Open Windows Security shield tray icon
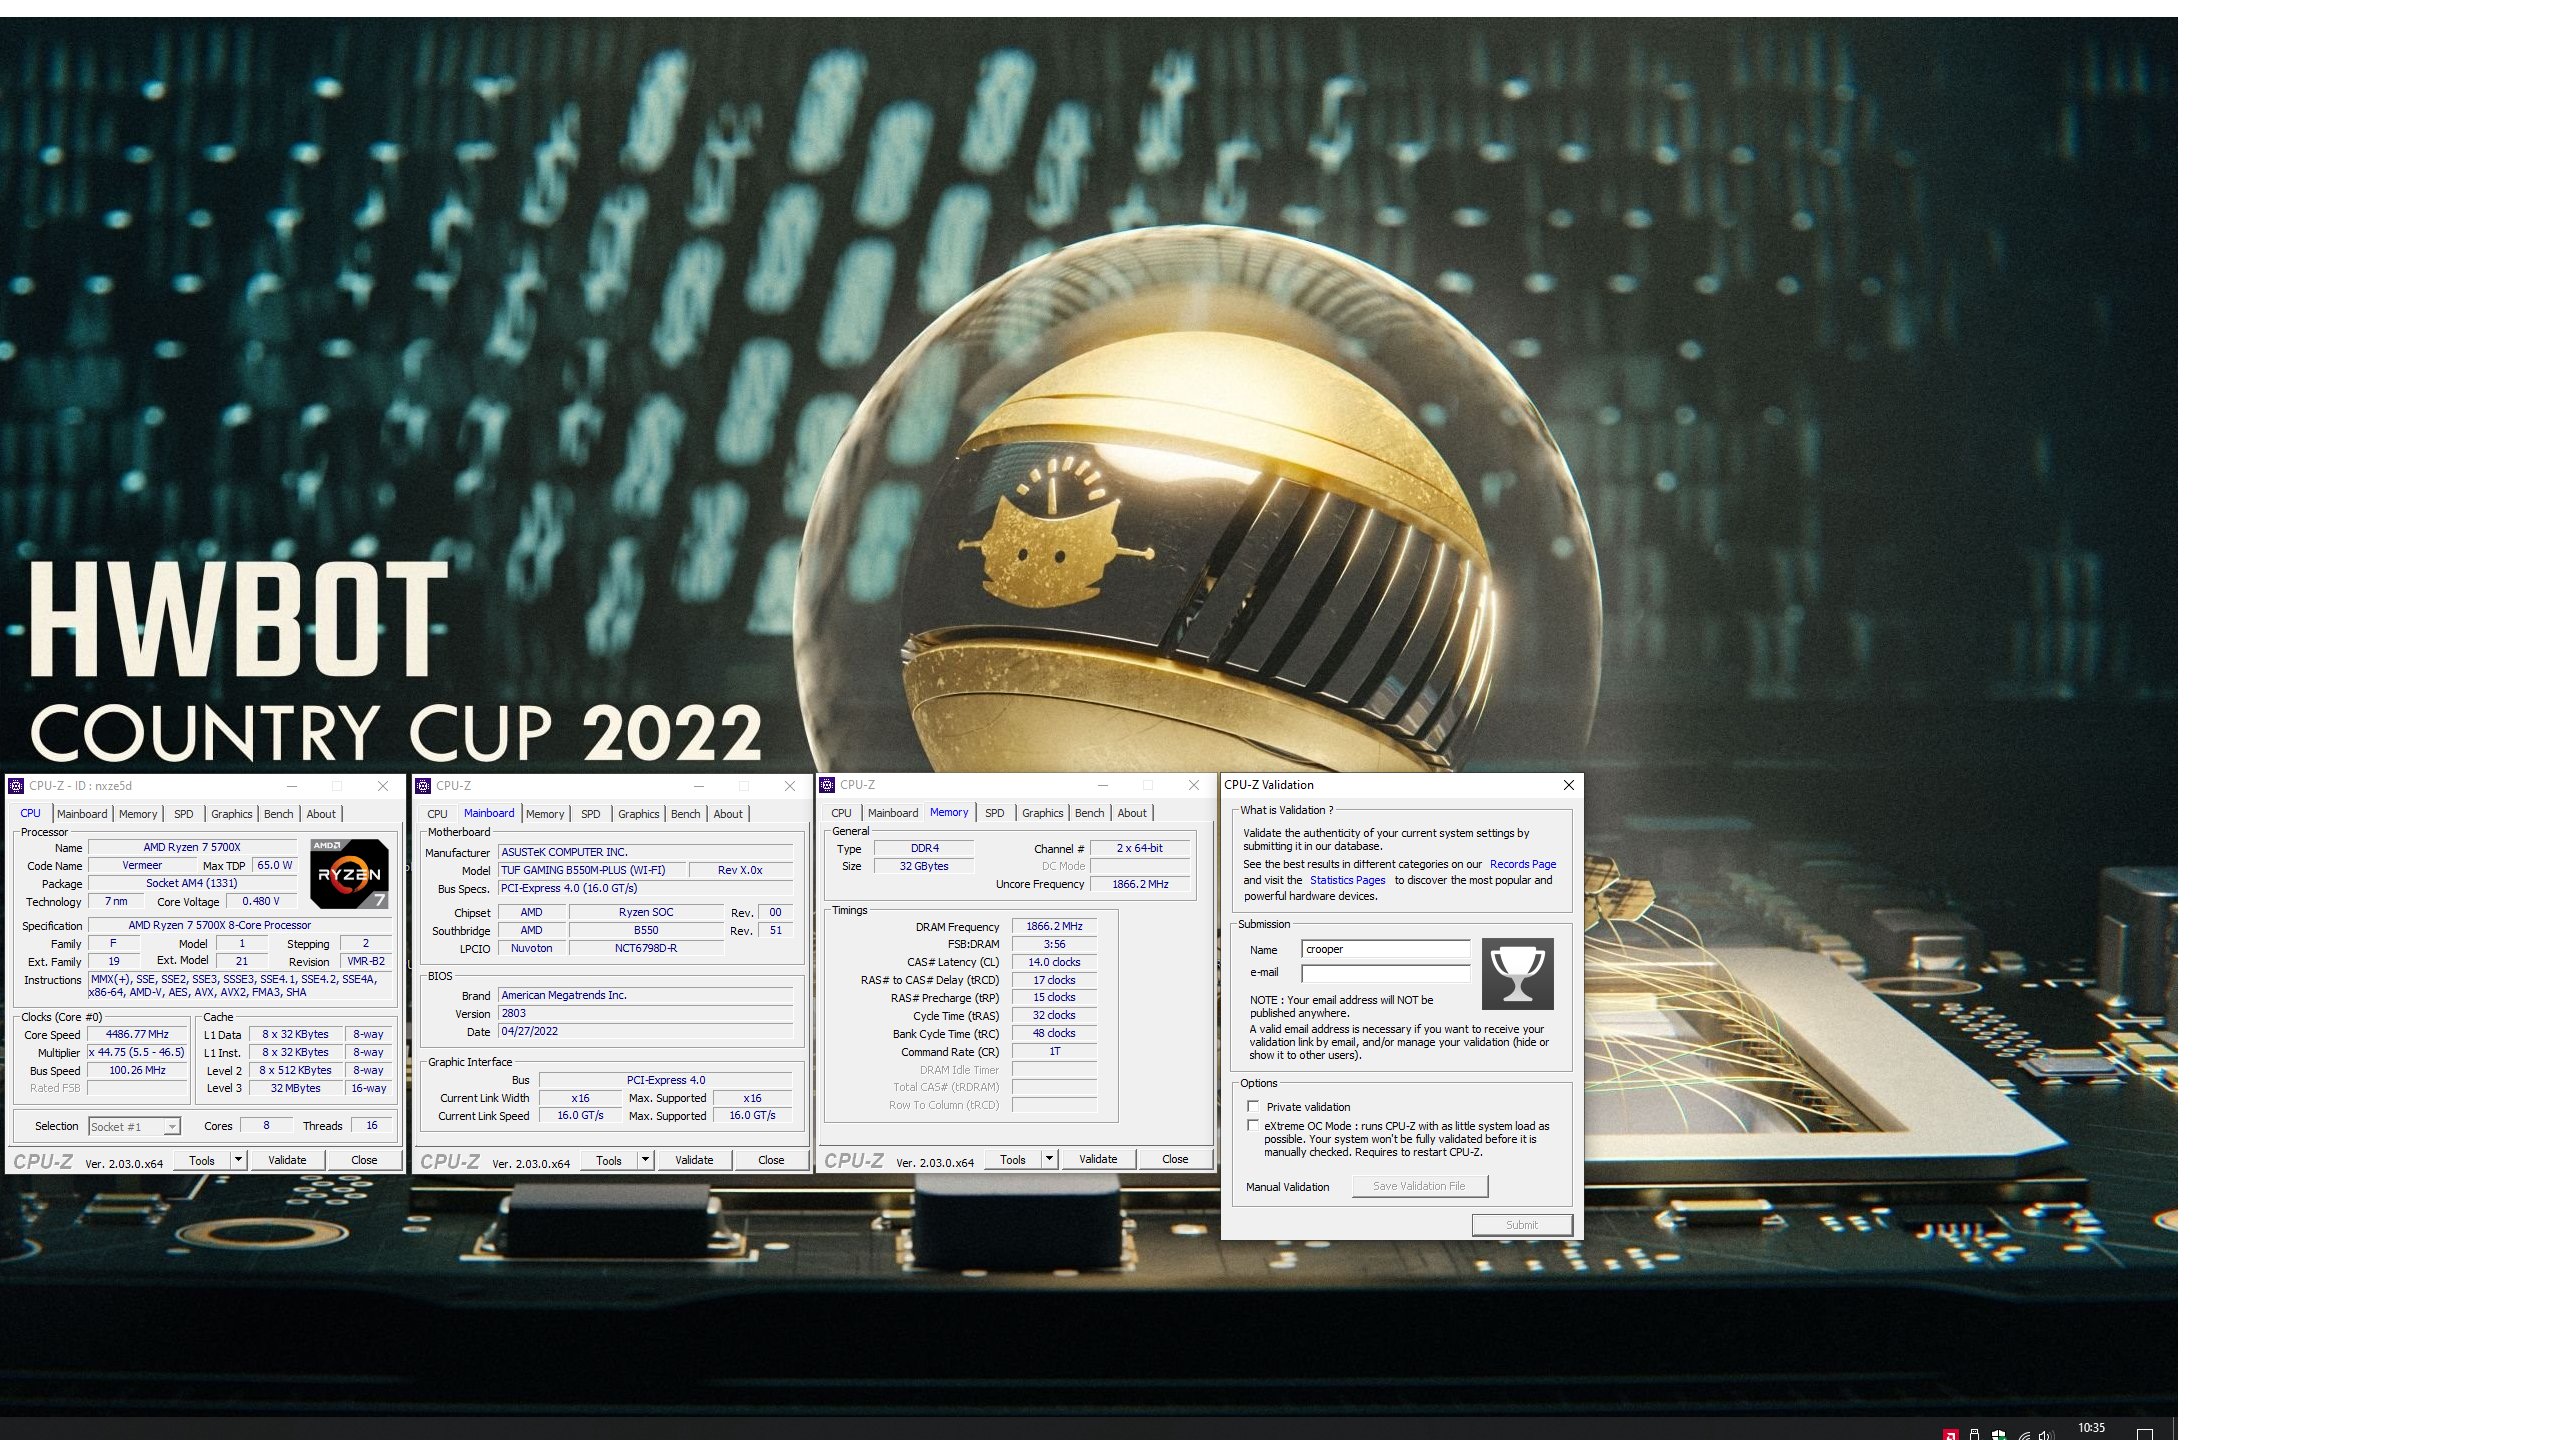2560x1440 pixels. 1998,1434
